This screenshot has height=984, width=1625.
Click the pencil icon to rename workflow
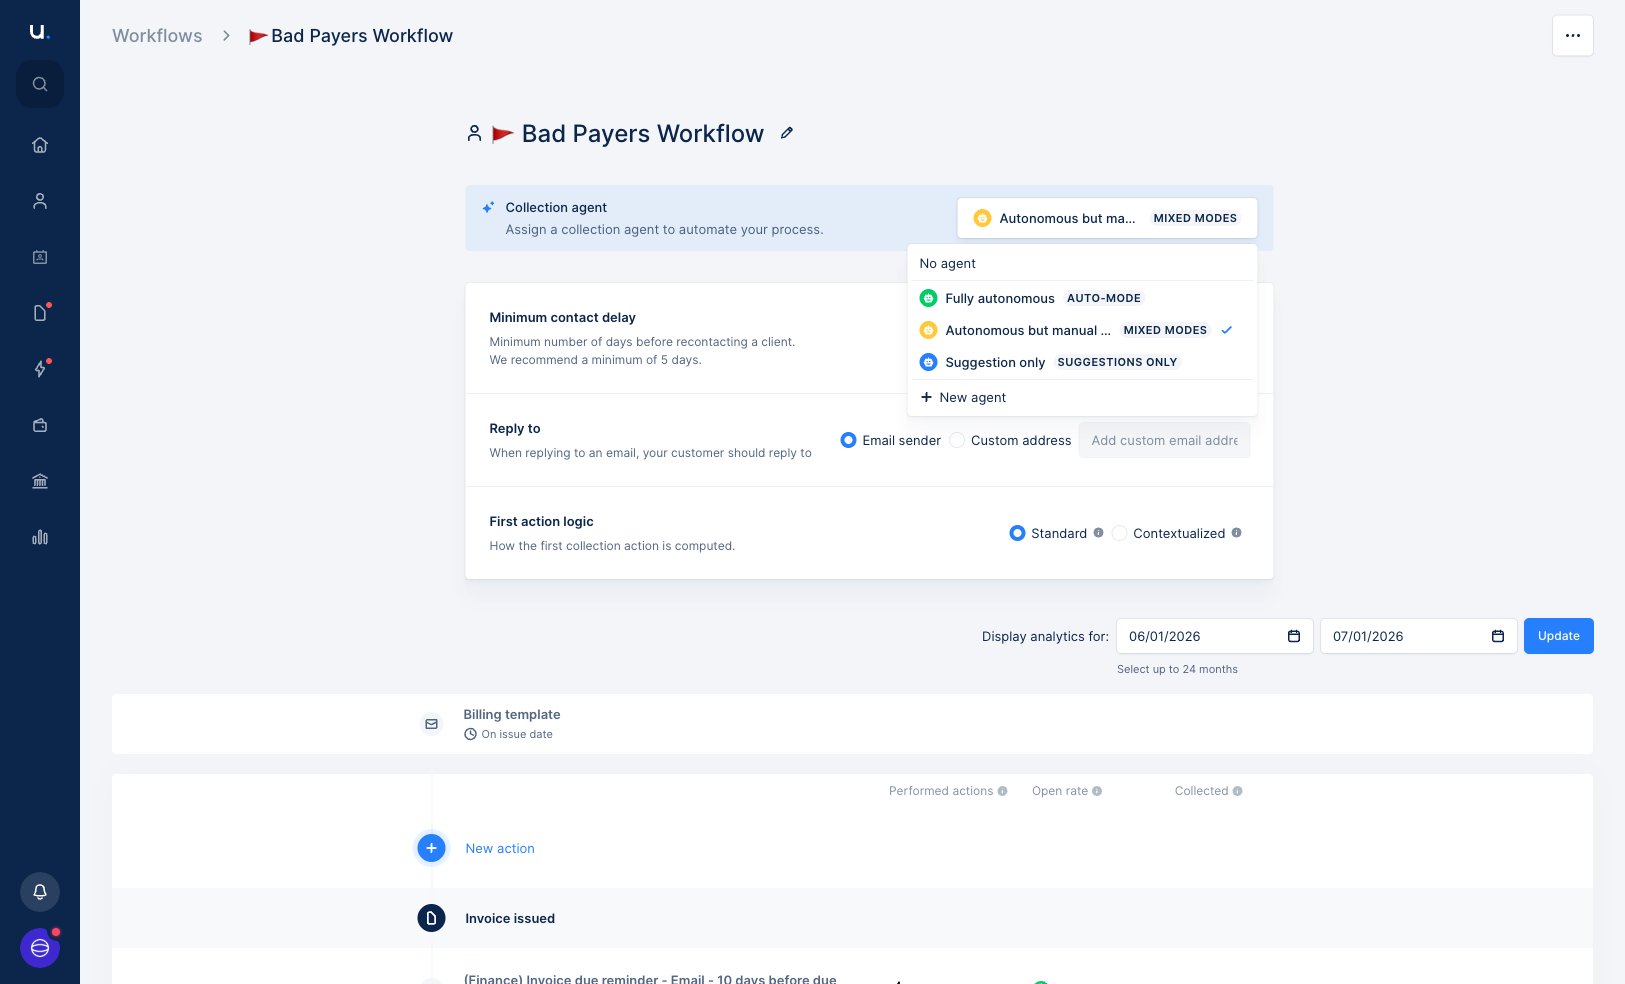(x=787, y=133)
